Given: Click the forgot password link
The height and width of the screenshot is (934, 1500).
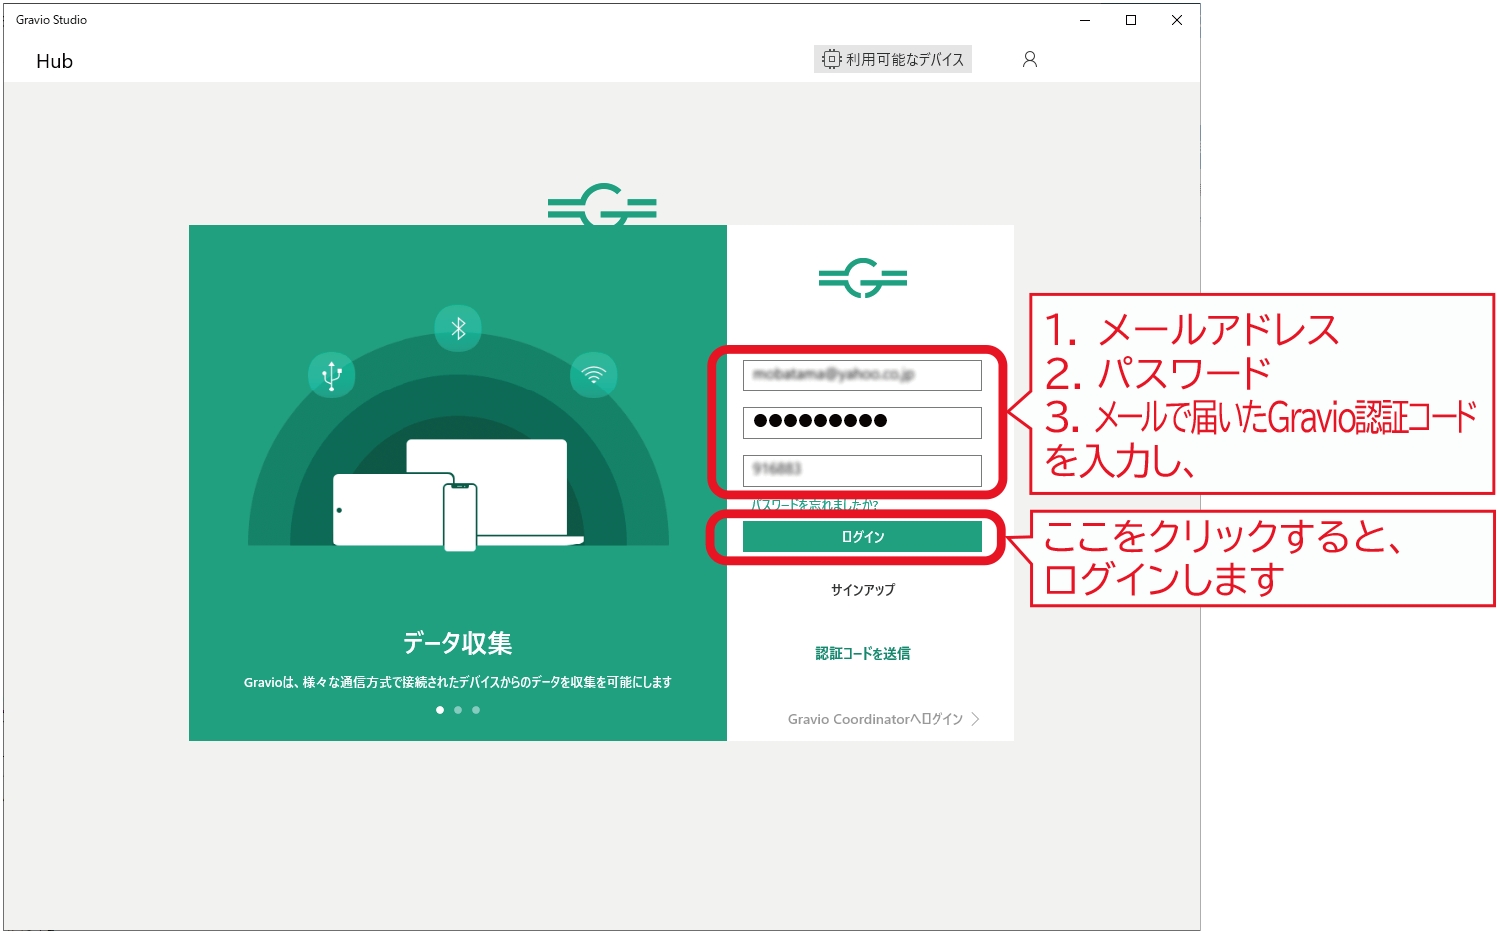Looking at the screenshot, I should [x=814, y=504].
